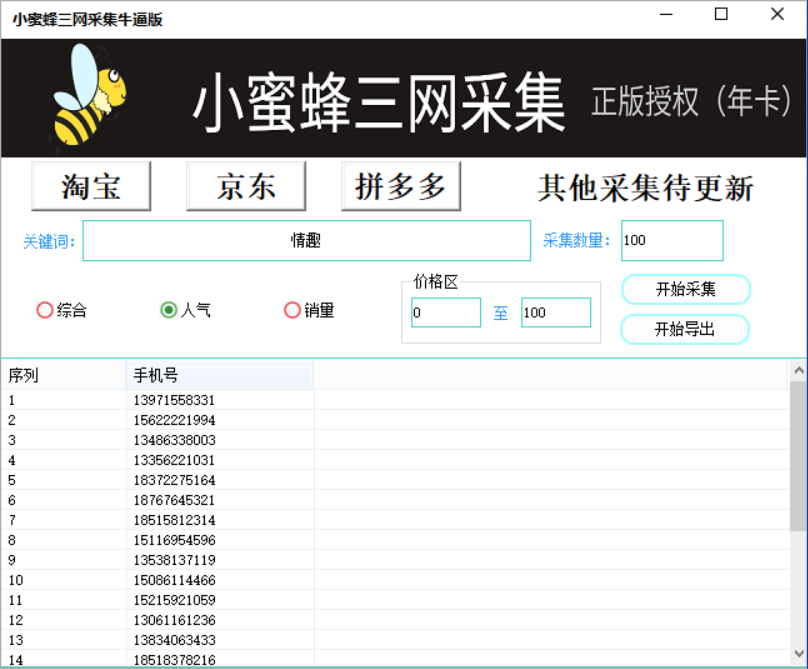Click the minimum price field showing 0
The height and width of the screenshot is (669, 808).
click(x=445, y=313)
